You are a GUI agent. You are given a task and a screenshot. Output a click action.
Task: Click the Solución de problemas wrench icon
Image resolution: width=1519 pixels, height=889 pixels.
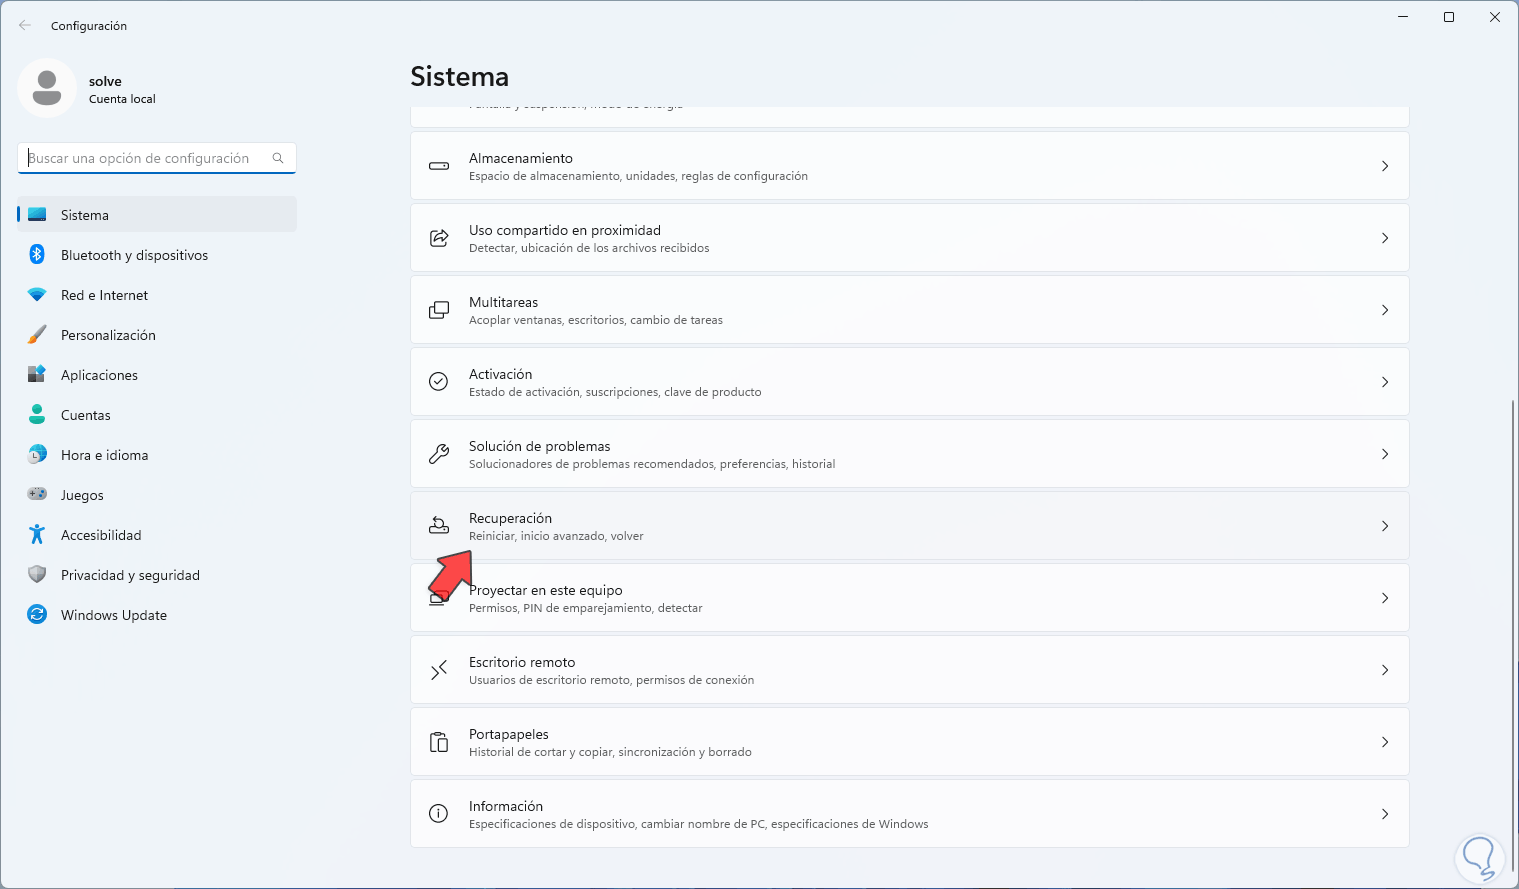[x=439, y=454]
